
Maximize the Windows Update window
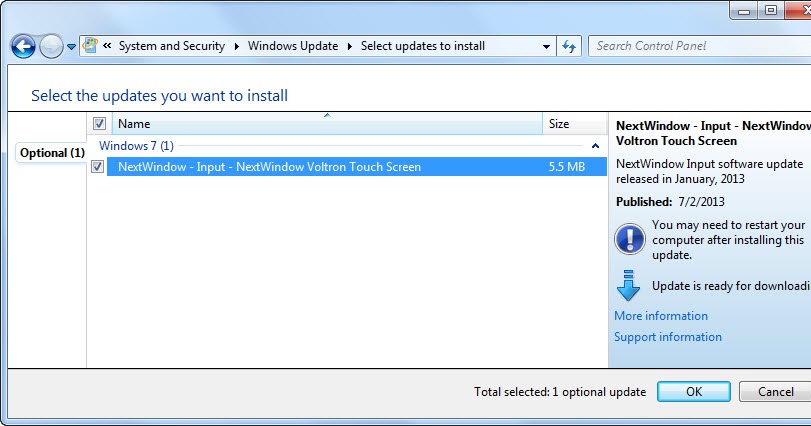(771, 10)
